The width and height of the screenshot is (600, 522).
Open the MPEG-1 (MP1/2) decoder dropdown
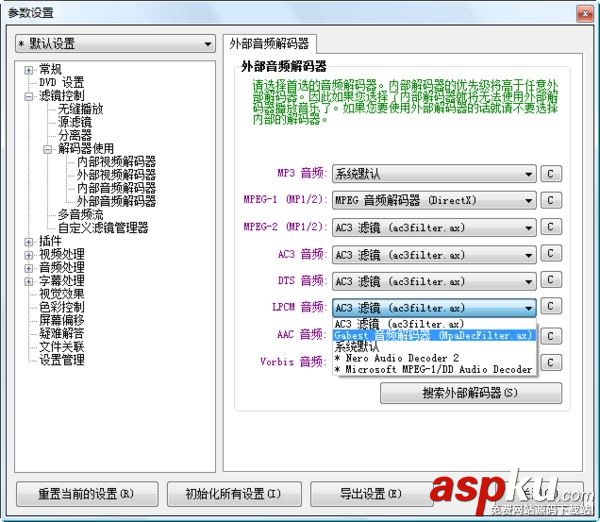point(434,201)
